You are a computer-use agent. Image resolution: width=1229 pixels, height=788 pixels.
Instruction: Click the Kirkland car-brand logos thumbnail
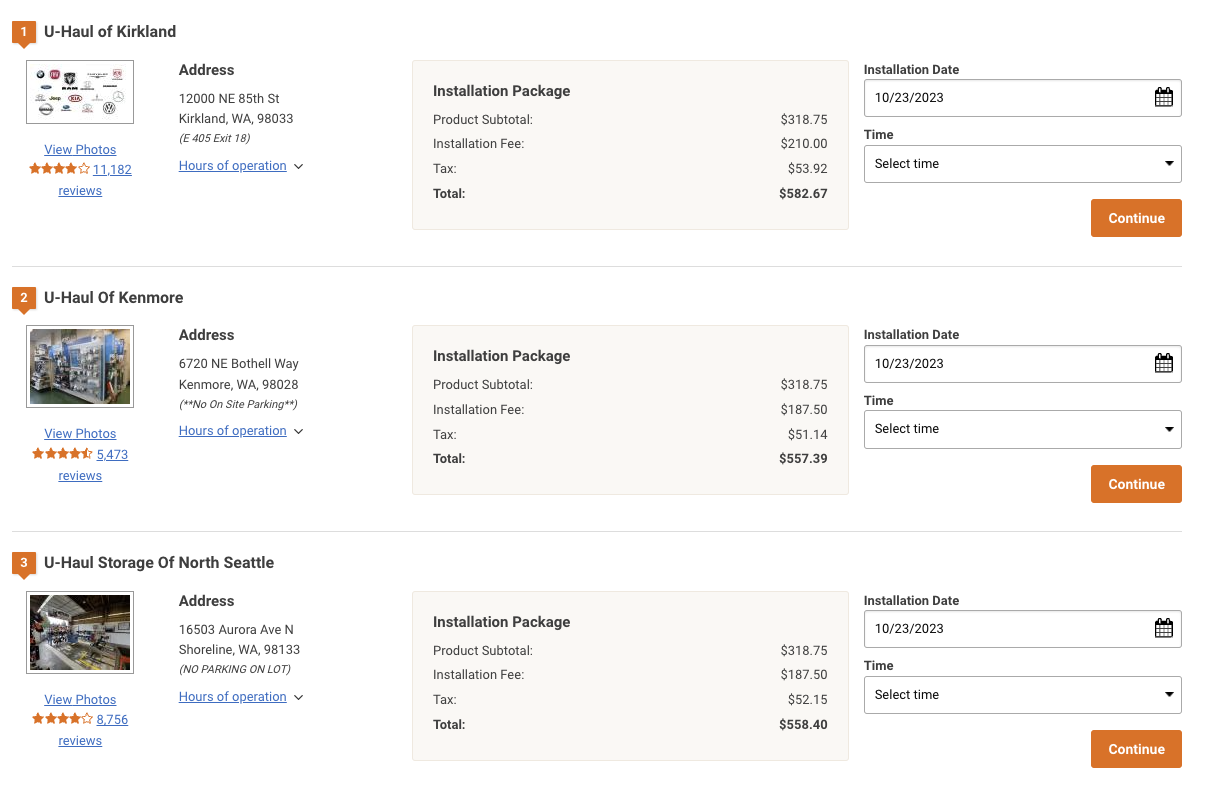coord(80,92)
